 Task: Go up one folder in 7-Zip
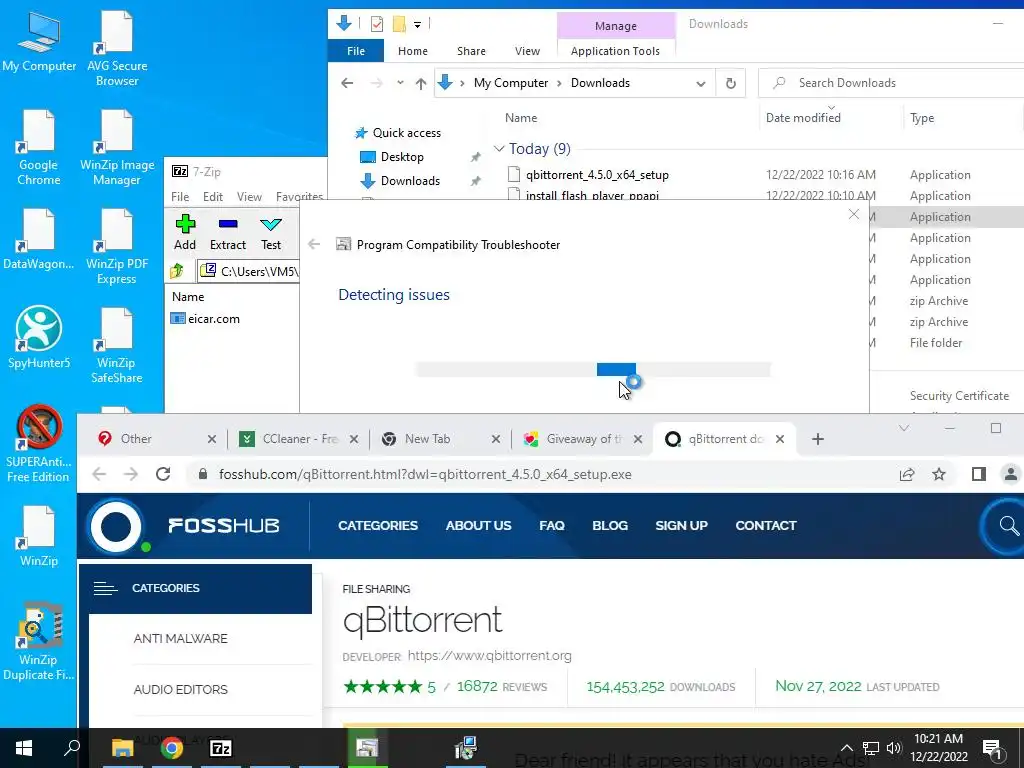(x=177, y=270)
